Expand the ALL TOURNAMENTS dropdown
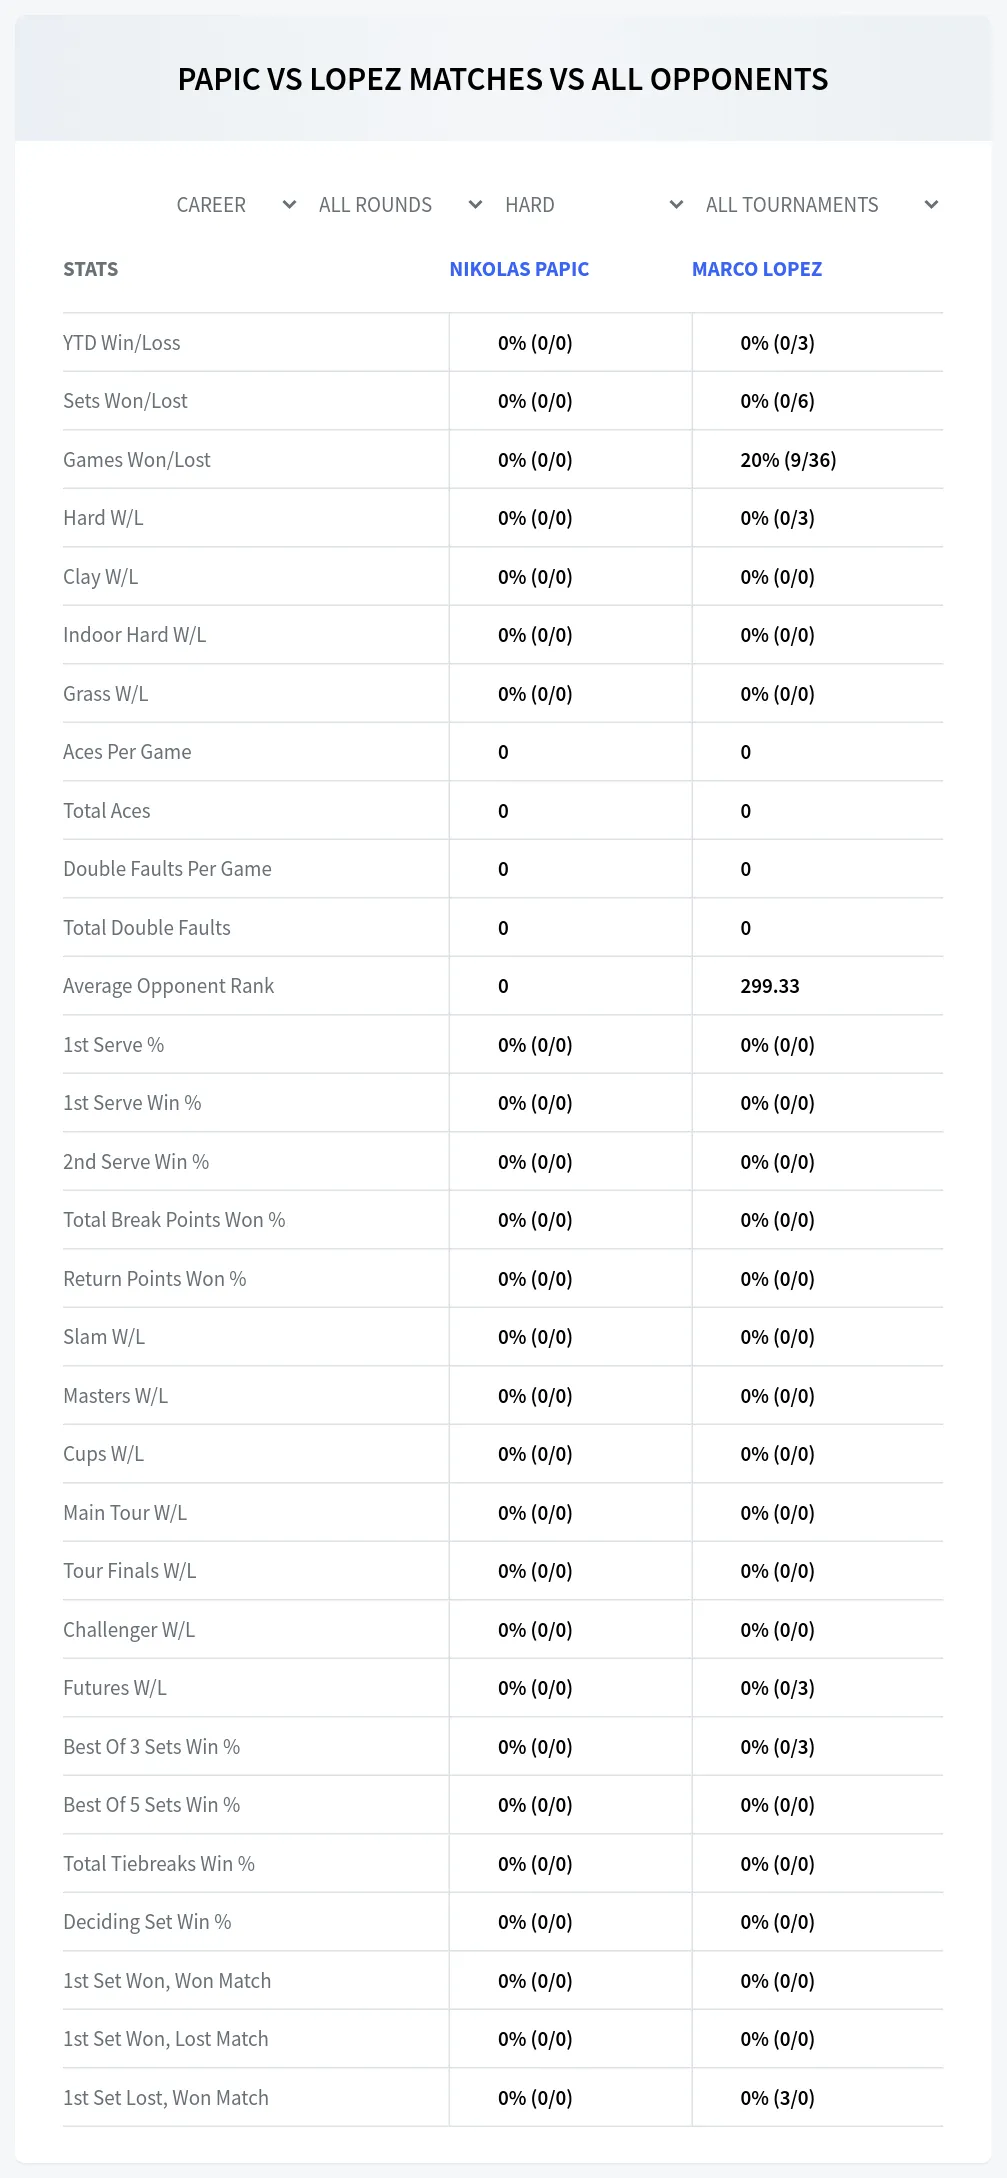1007x2178 pixels. [x=822, y=205]
